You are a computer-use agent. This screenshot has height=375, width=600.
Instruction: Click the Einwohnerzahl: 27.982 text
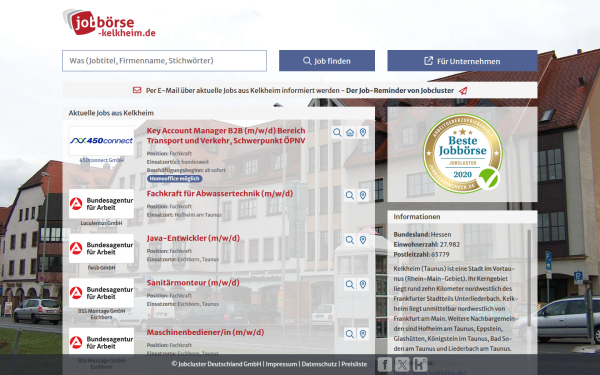[x=427, y=245]
